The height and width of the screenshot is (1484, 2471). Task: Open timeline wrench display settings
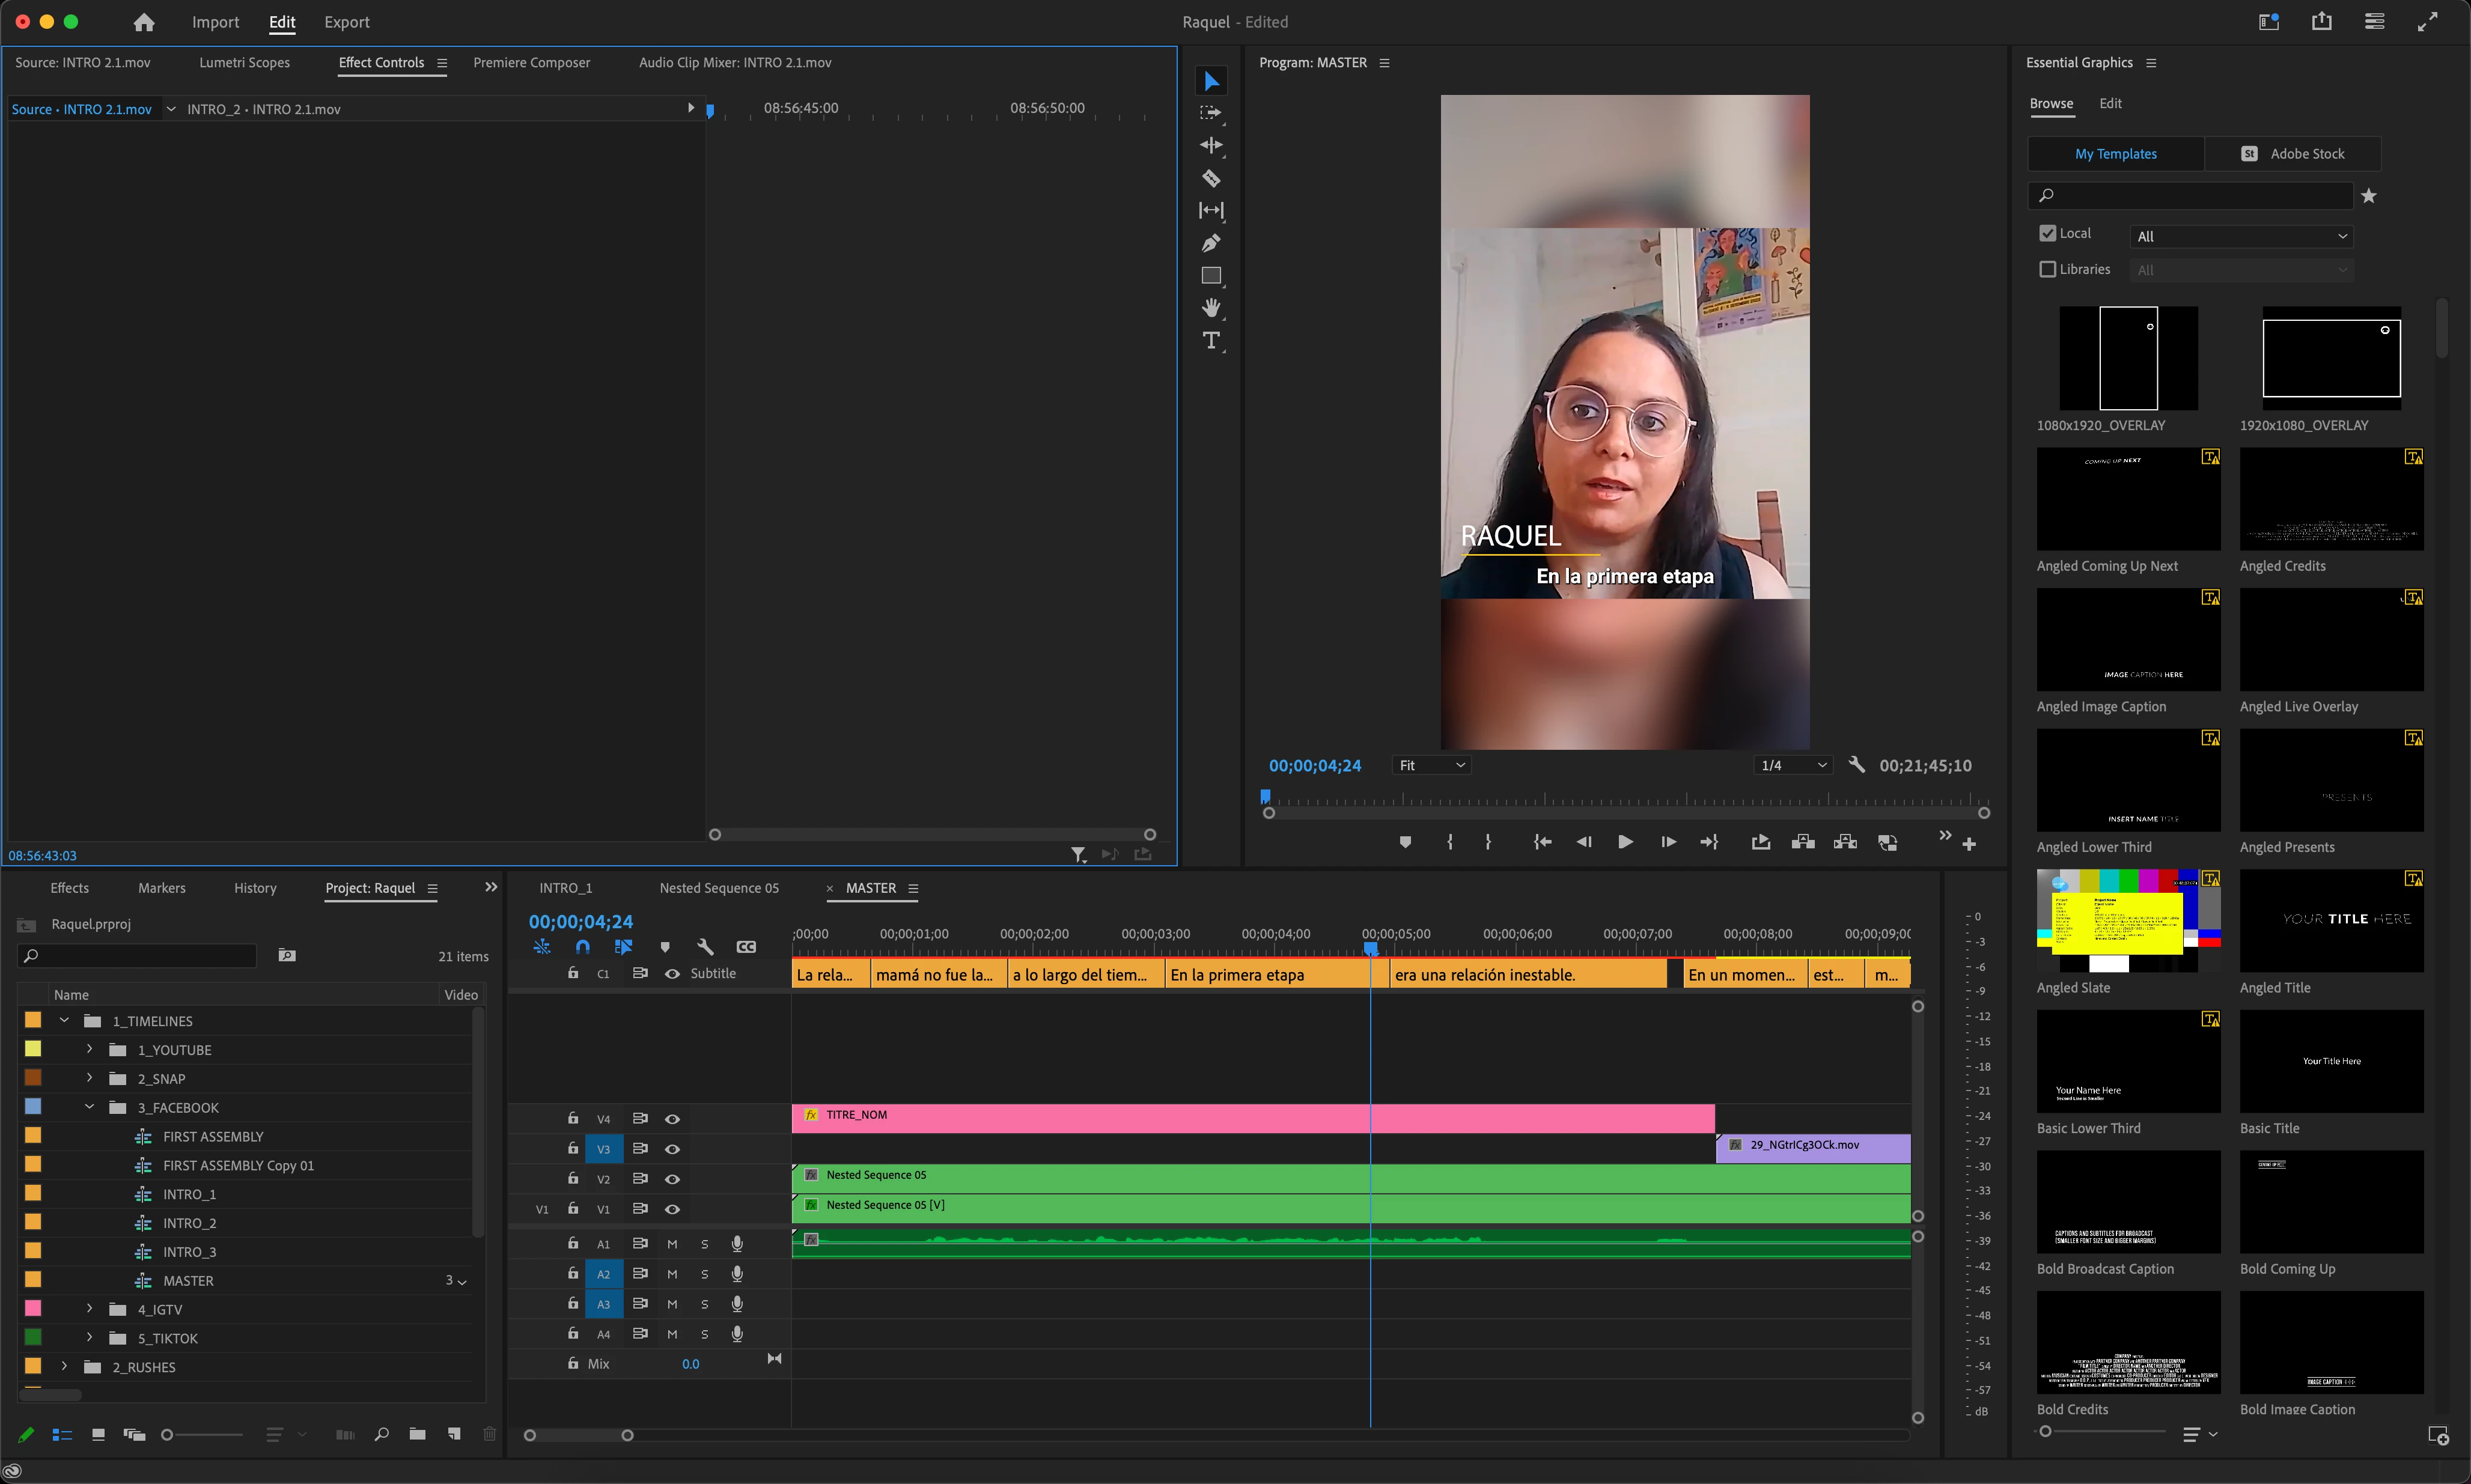(705, 946)
